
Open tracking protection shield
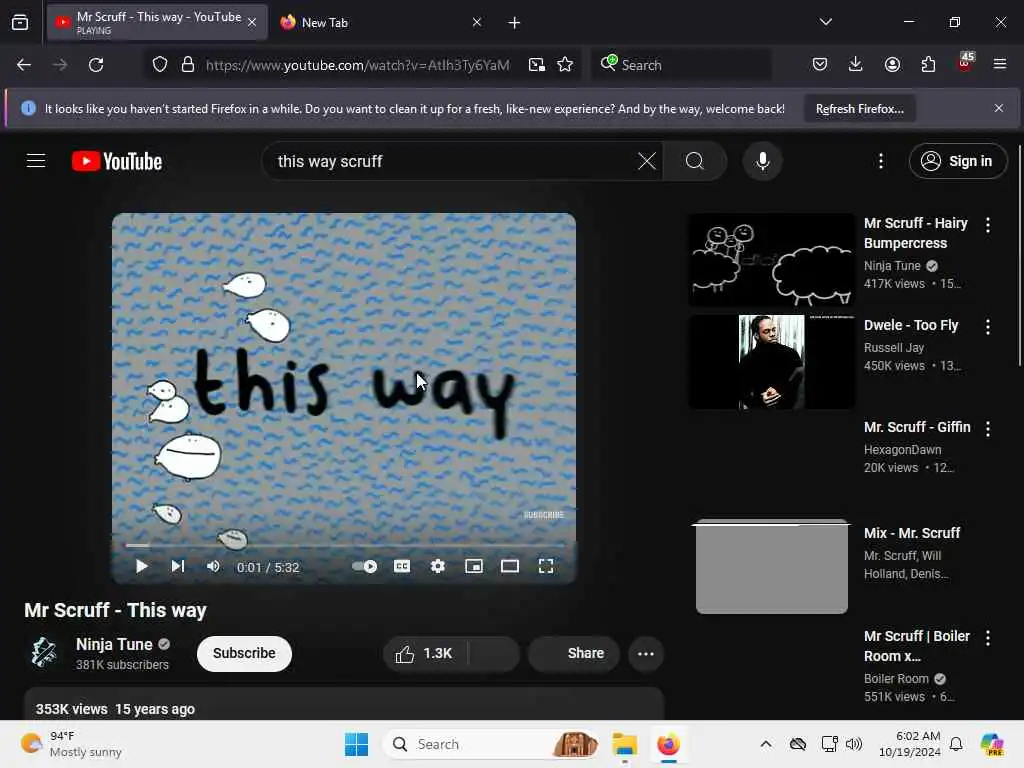pyautogui.click(x=160, y=65)
